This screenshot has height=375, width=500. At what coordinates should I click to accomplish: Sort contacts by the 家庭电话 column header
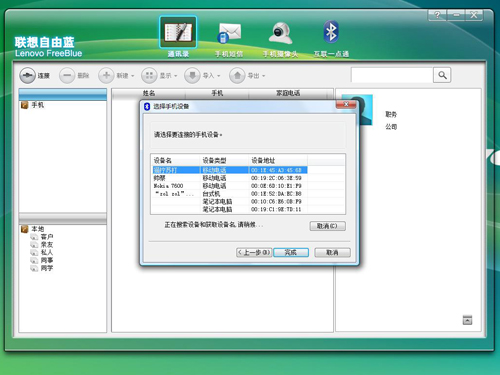tap(288, 93)
